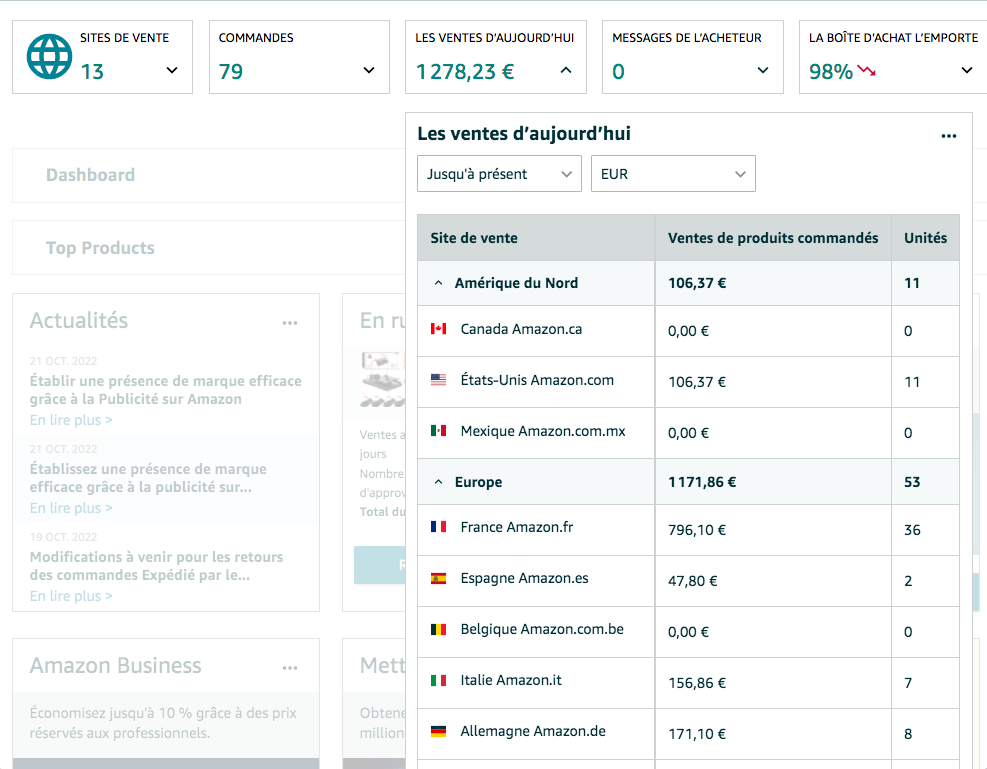Click the Mexico flag icon

[x=439, y=431]
